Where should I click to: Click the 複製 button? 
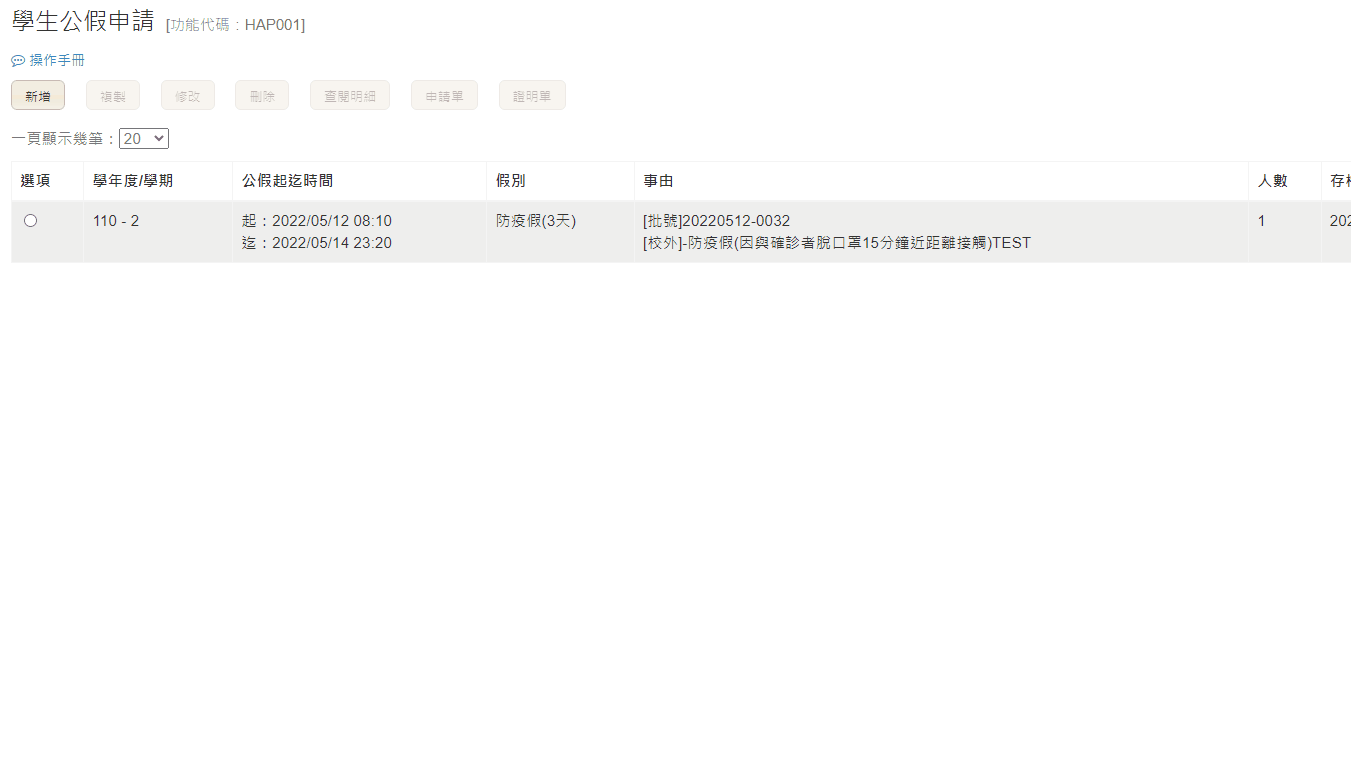(x=113, y=96)
